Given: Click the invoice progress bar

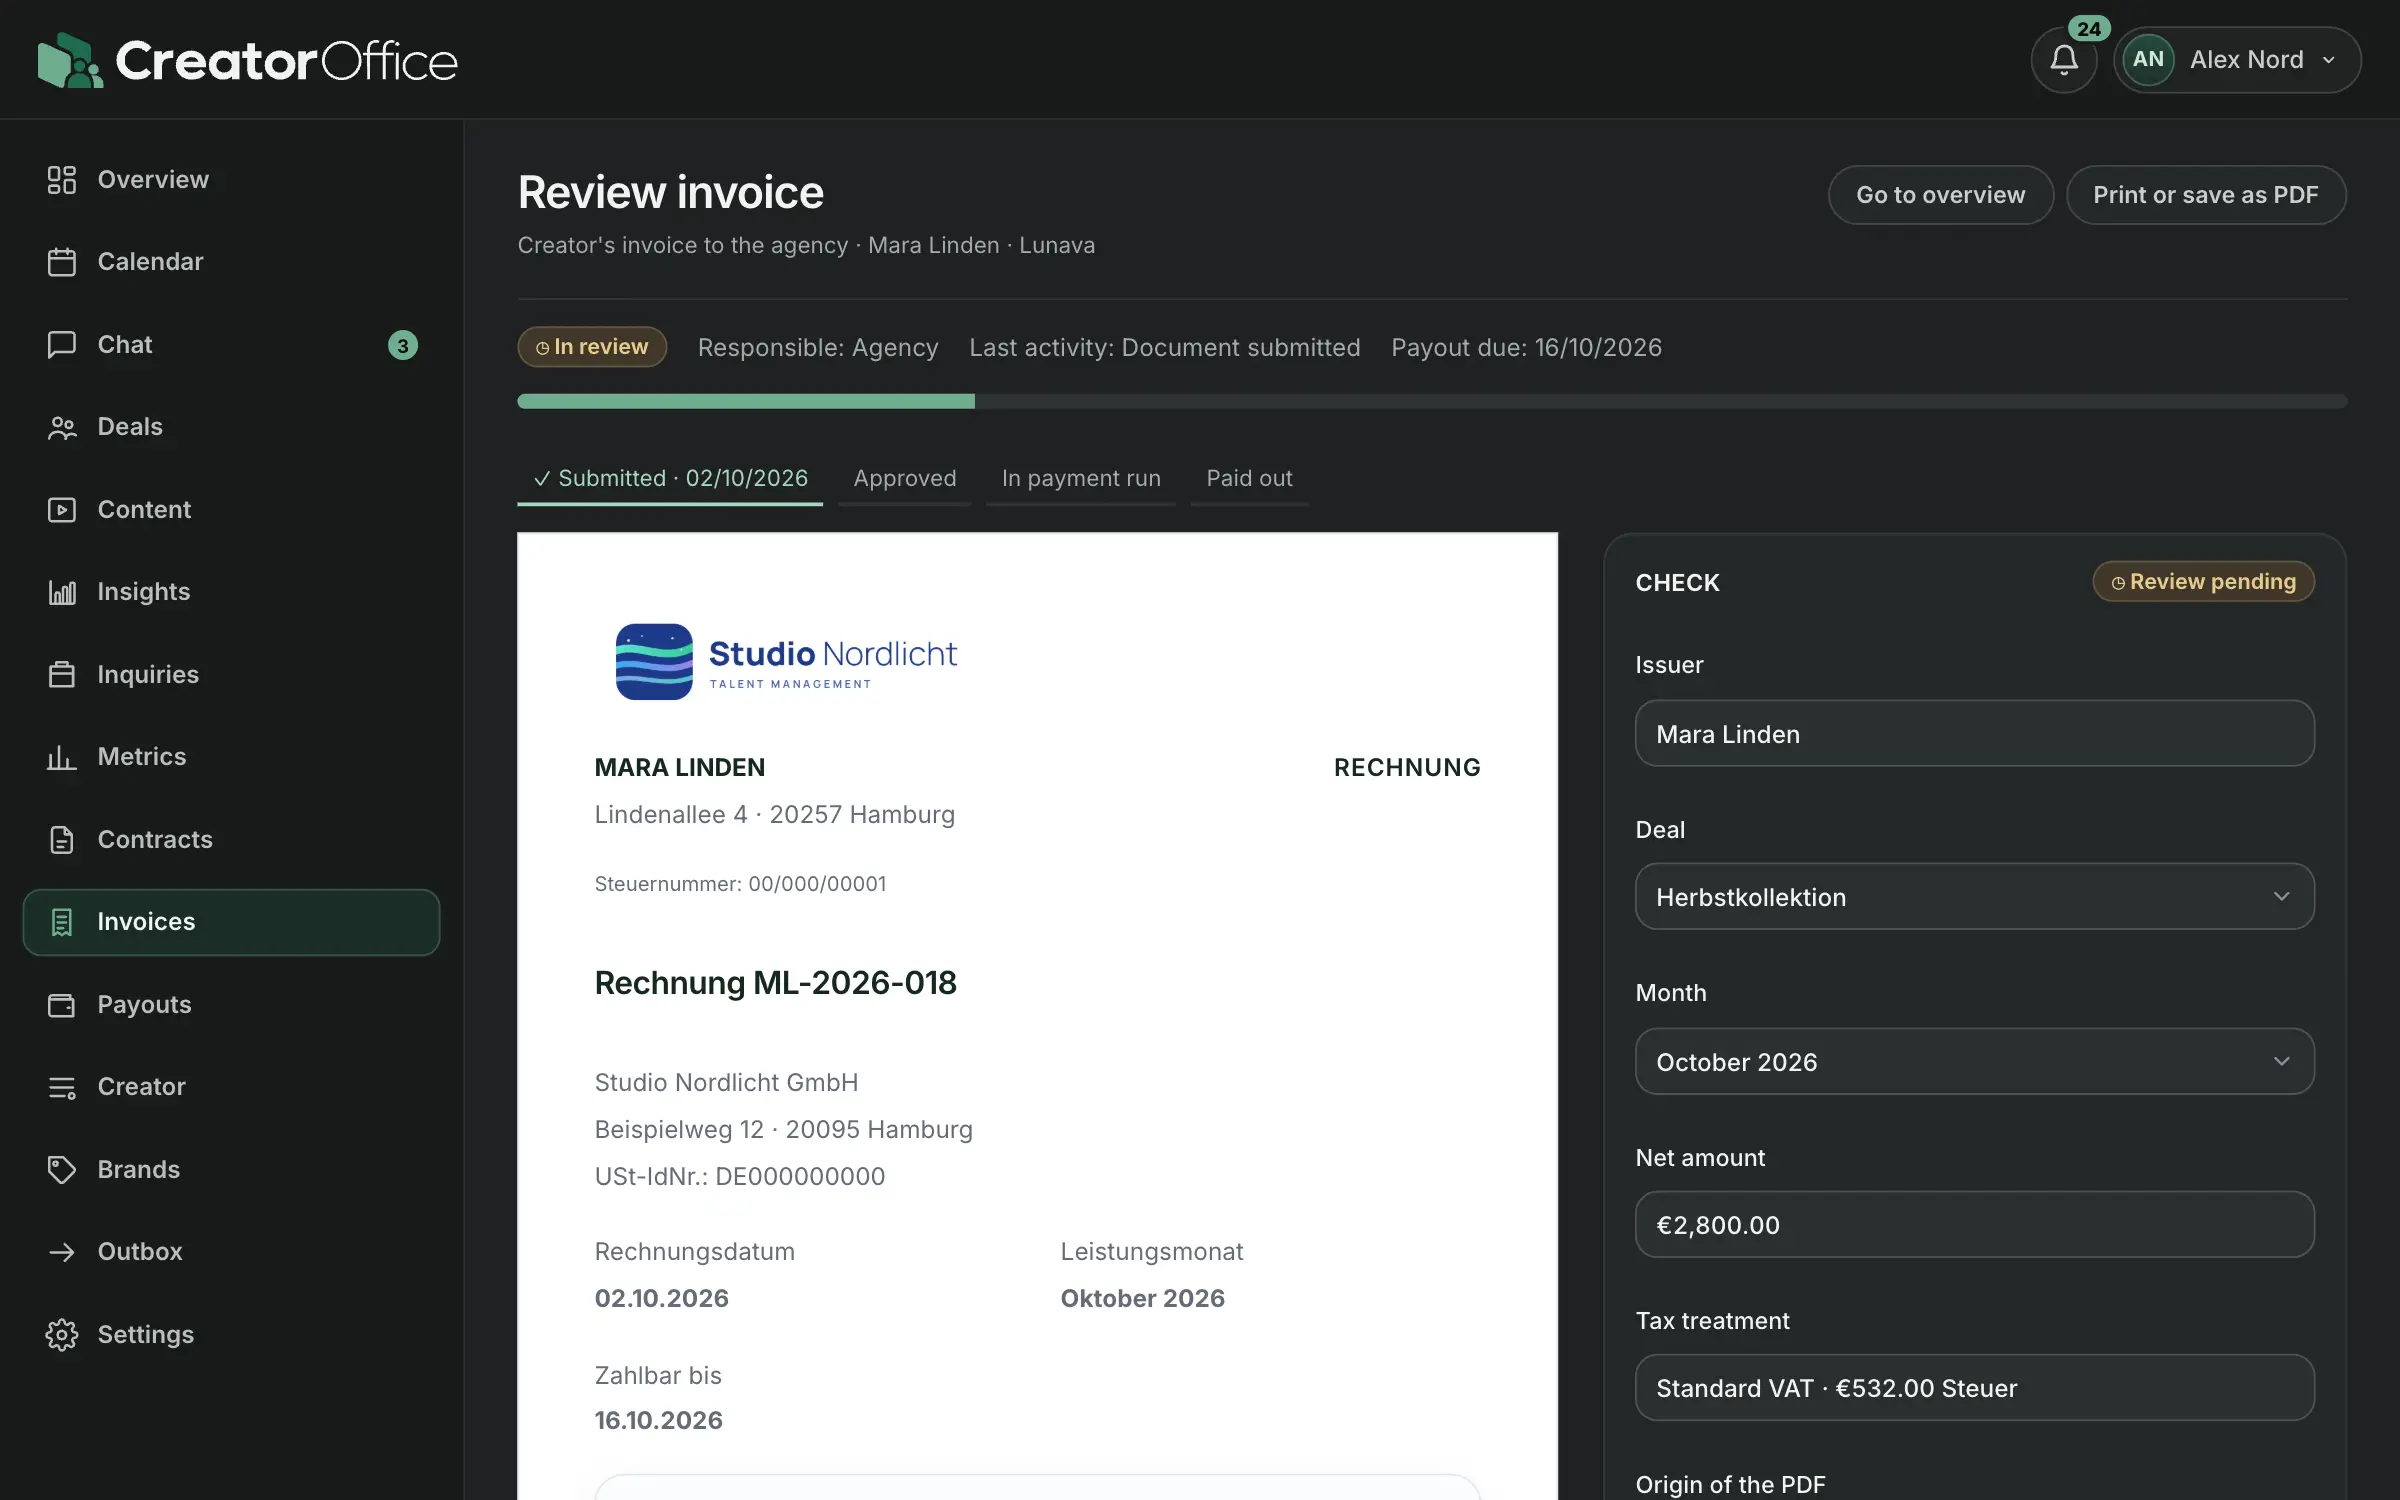Looking at the screenshot, I should click(1432, 401).
